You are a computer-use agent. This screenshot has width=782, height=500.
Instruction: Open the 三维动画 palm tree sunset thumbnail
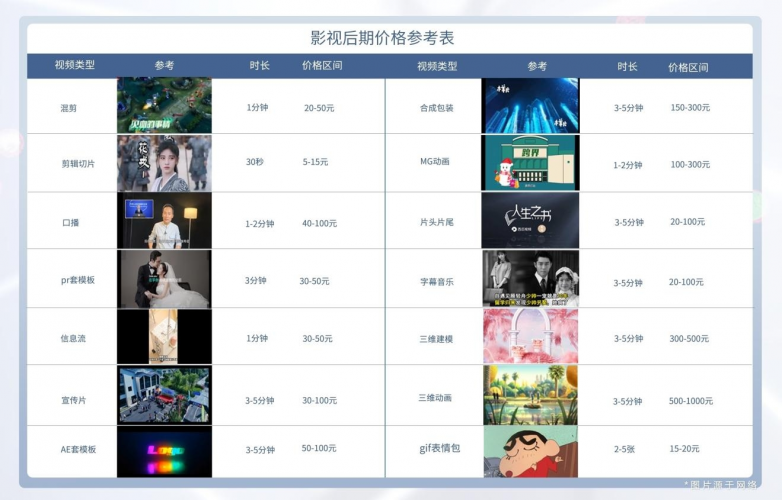531,395
